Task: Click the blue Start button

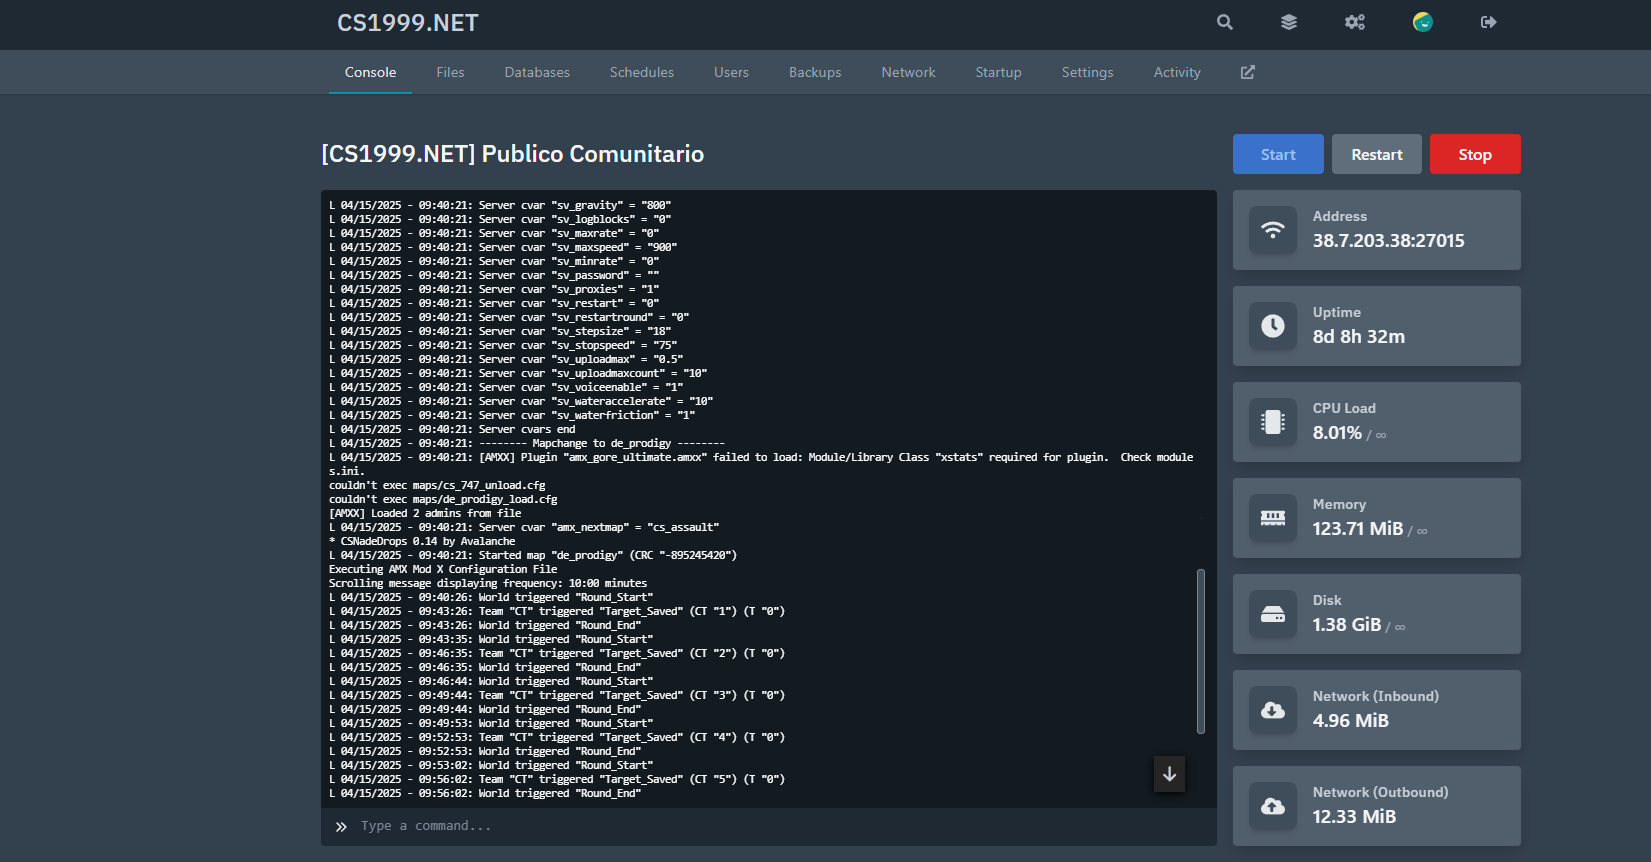Action: 1278,154
